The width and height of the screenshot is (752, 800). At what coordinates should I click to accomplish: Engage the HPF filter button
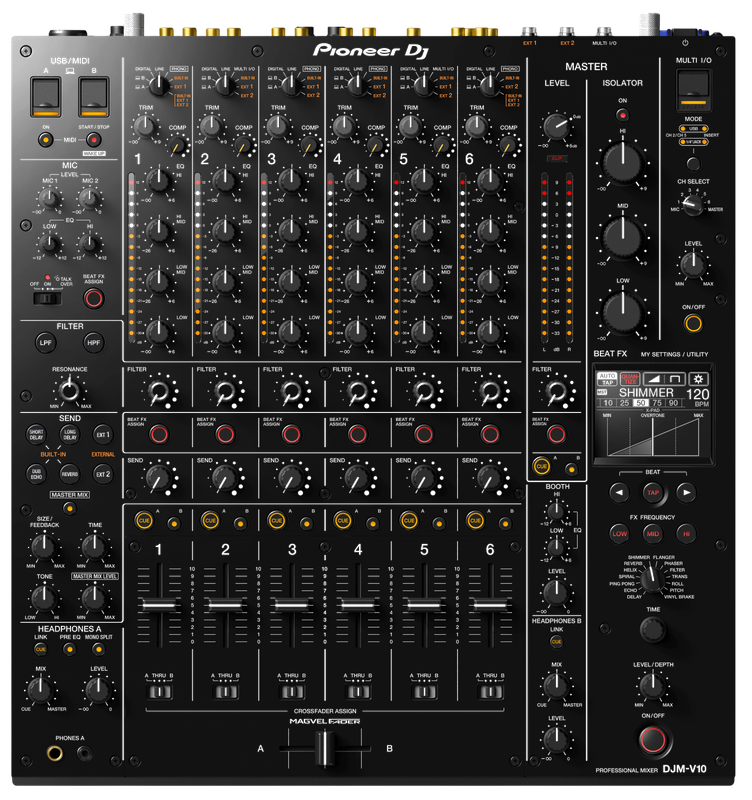93,343
